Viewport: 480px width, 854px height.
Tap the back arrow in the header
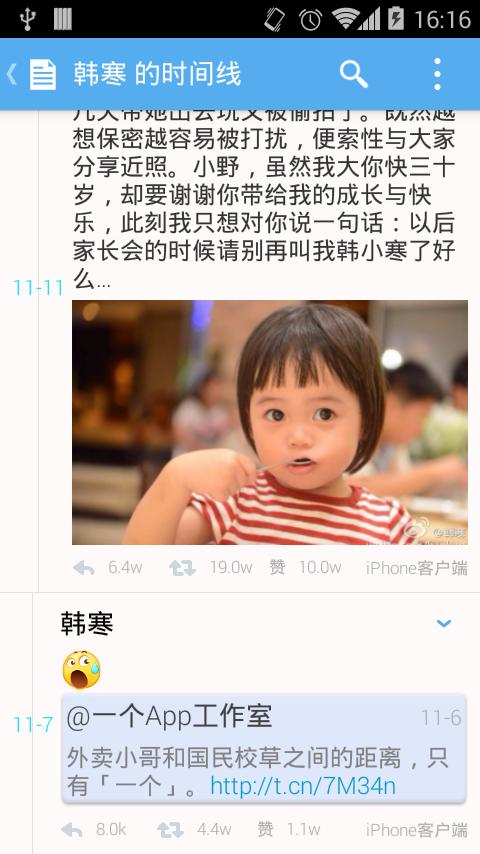point(11,75)
